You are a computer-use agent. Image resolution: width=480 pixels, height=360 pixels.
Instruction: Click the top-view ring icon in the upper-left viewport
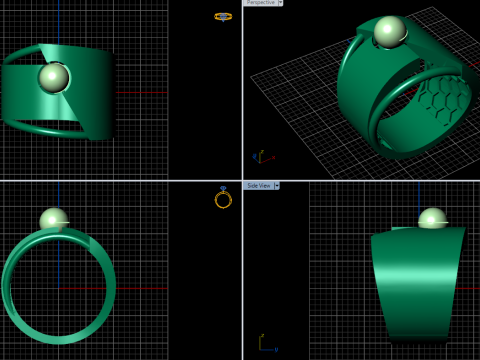[x=223, y=17]
